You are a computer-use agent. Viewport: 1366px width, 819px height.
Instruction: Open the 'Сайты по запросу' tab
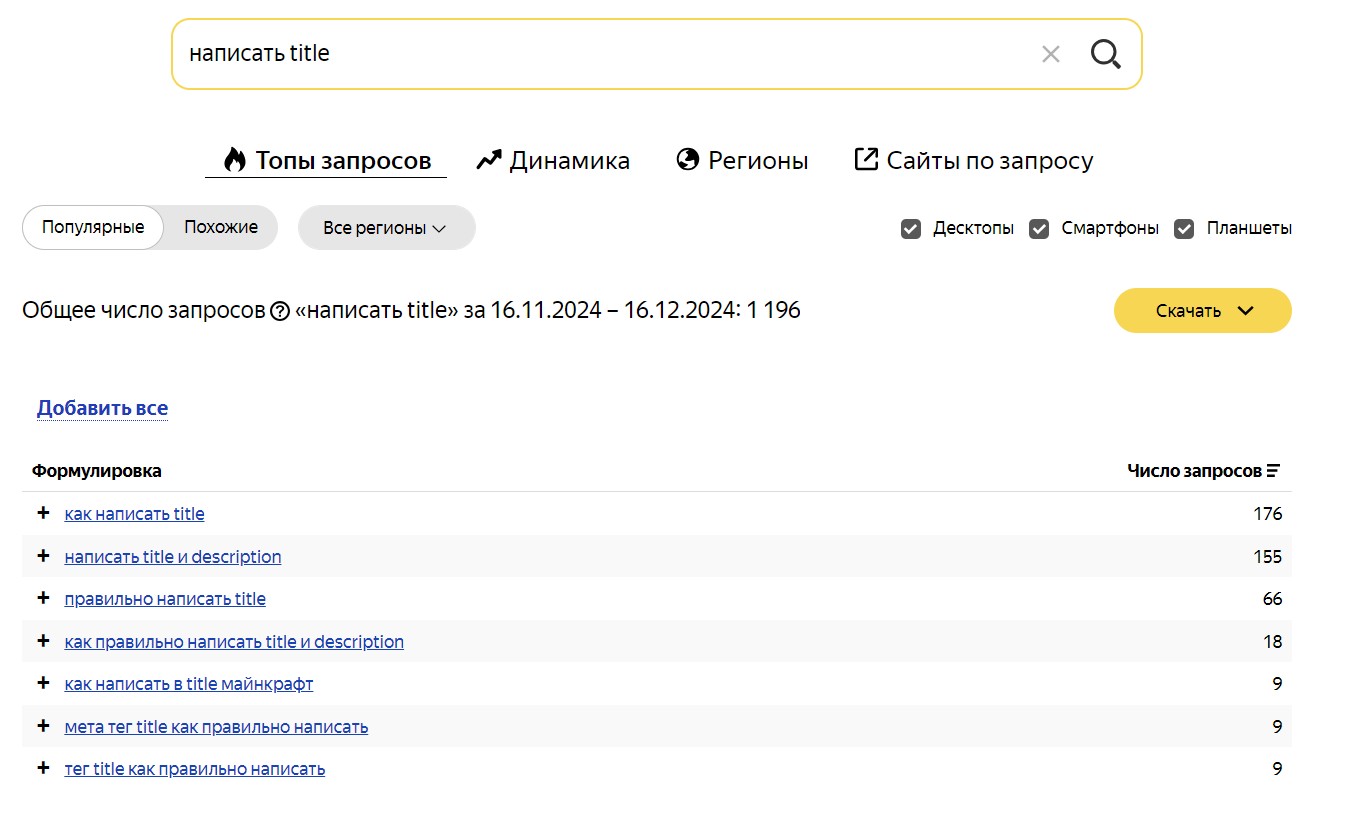point(973,160)
